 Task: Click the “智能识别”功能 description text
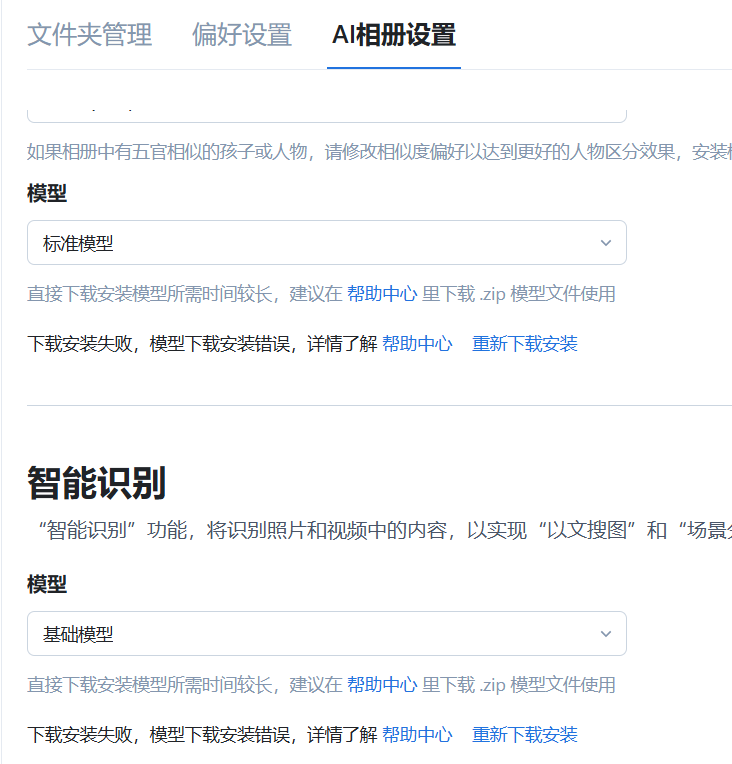point(385,530)
